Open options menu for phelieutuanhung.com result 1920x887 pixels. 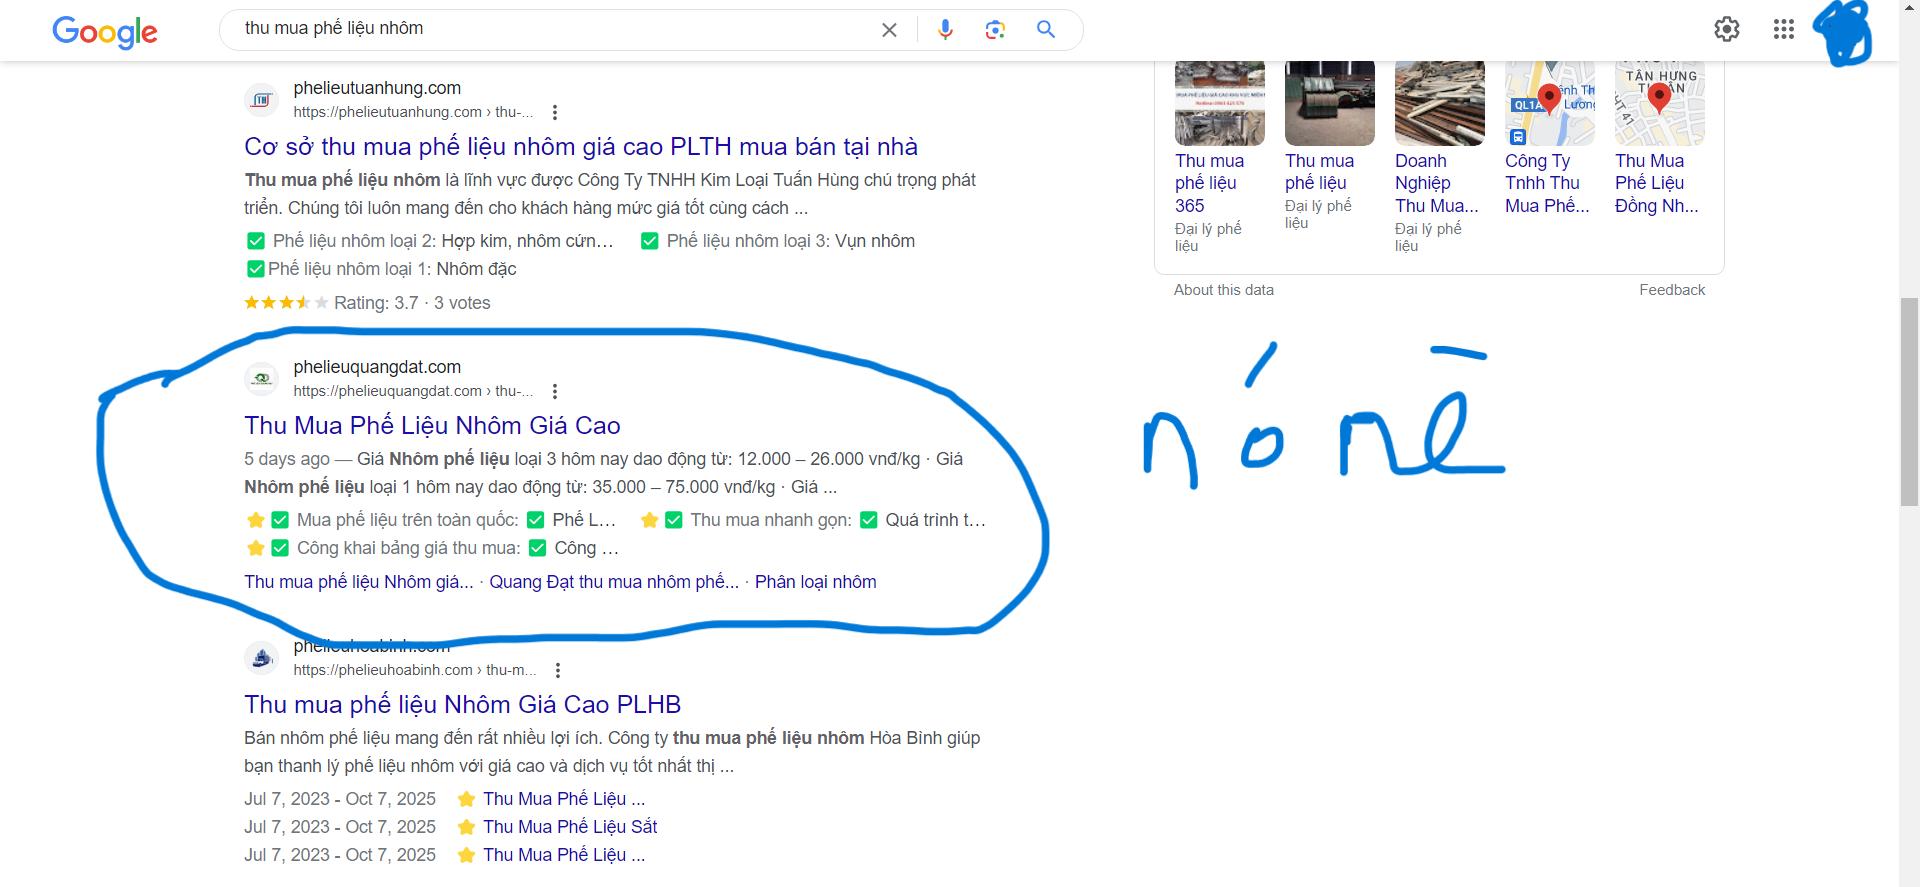tap(555, 112)
